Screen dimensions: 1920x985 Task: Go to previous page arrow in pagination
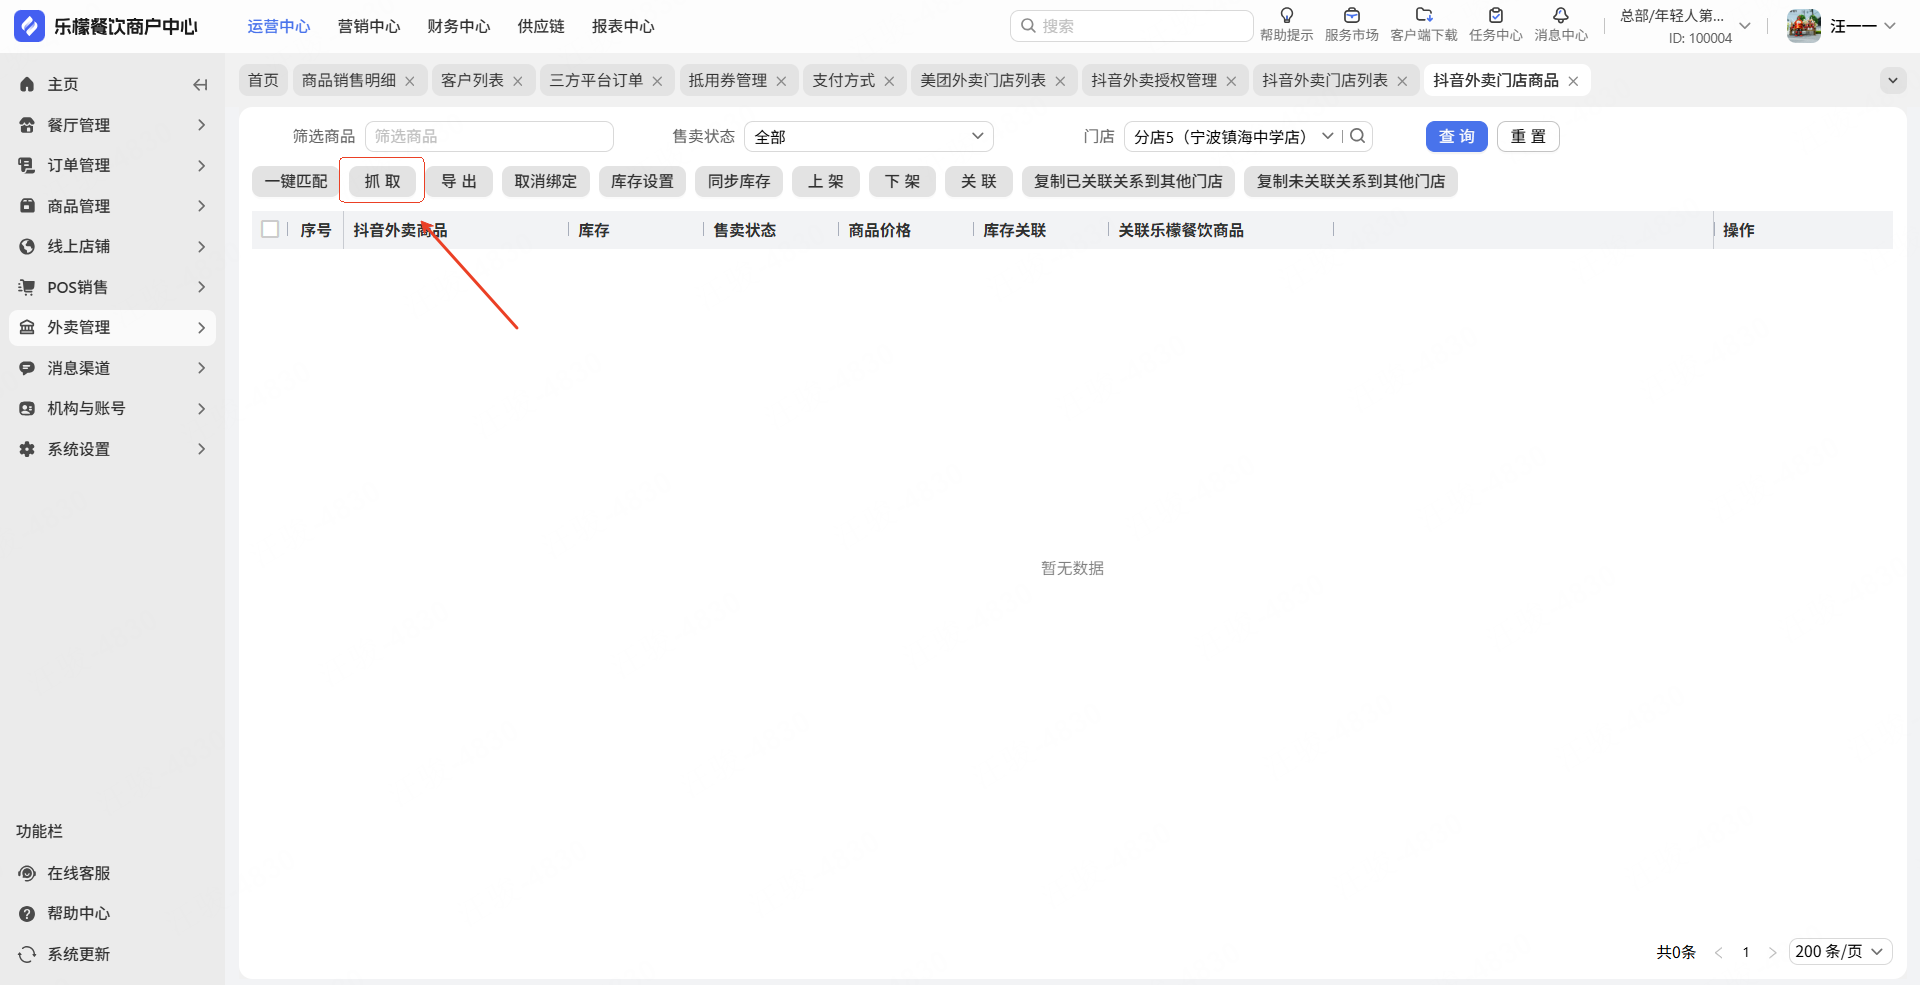[x=1719, y=952]
